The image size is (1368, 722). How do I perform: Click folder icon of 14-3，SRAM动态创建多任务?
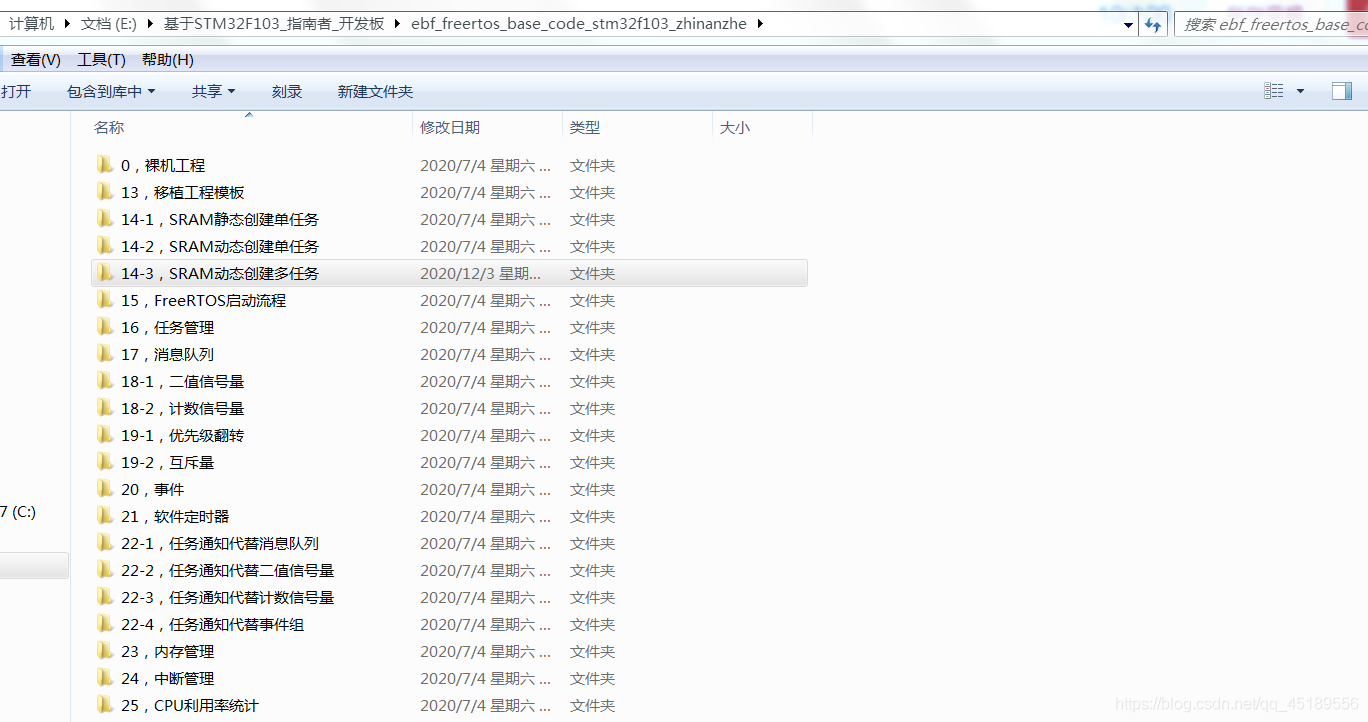click(105, 273)
